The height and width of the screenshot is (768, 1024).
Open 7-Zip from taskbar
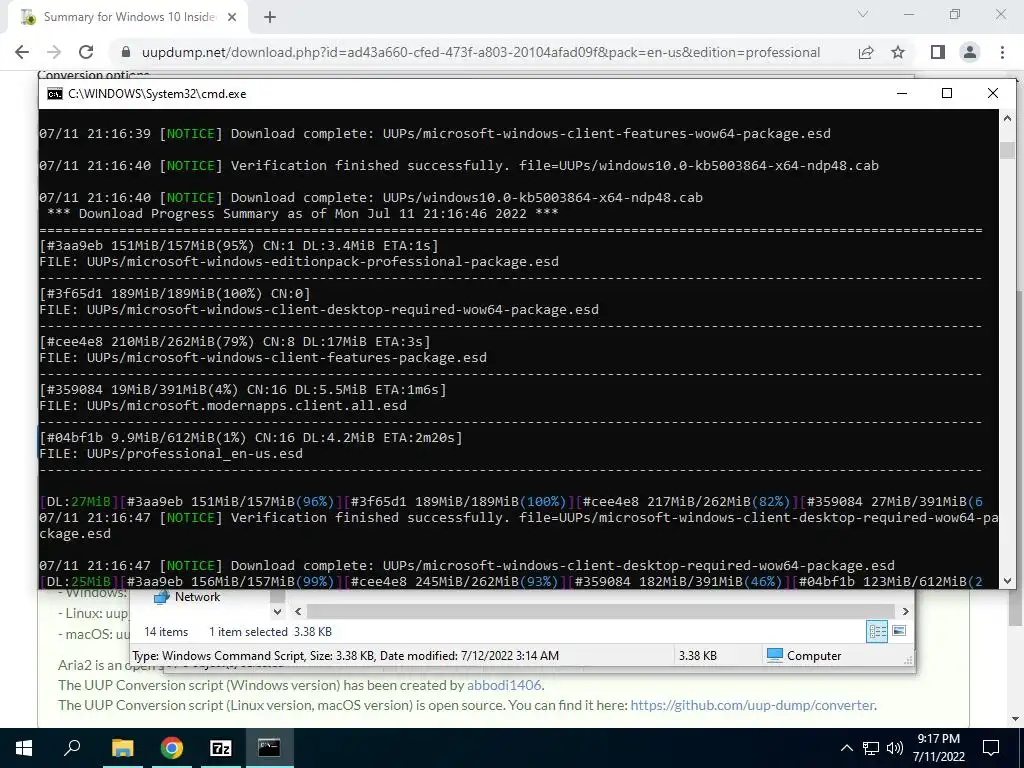(x=221, y=748)
